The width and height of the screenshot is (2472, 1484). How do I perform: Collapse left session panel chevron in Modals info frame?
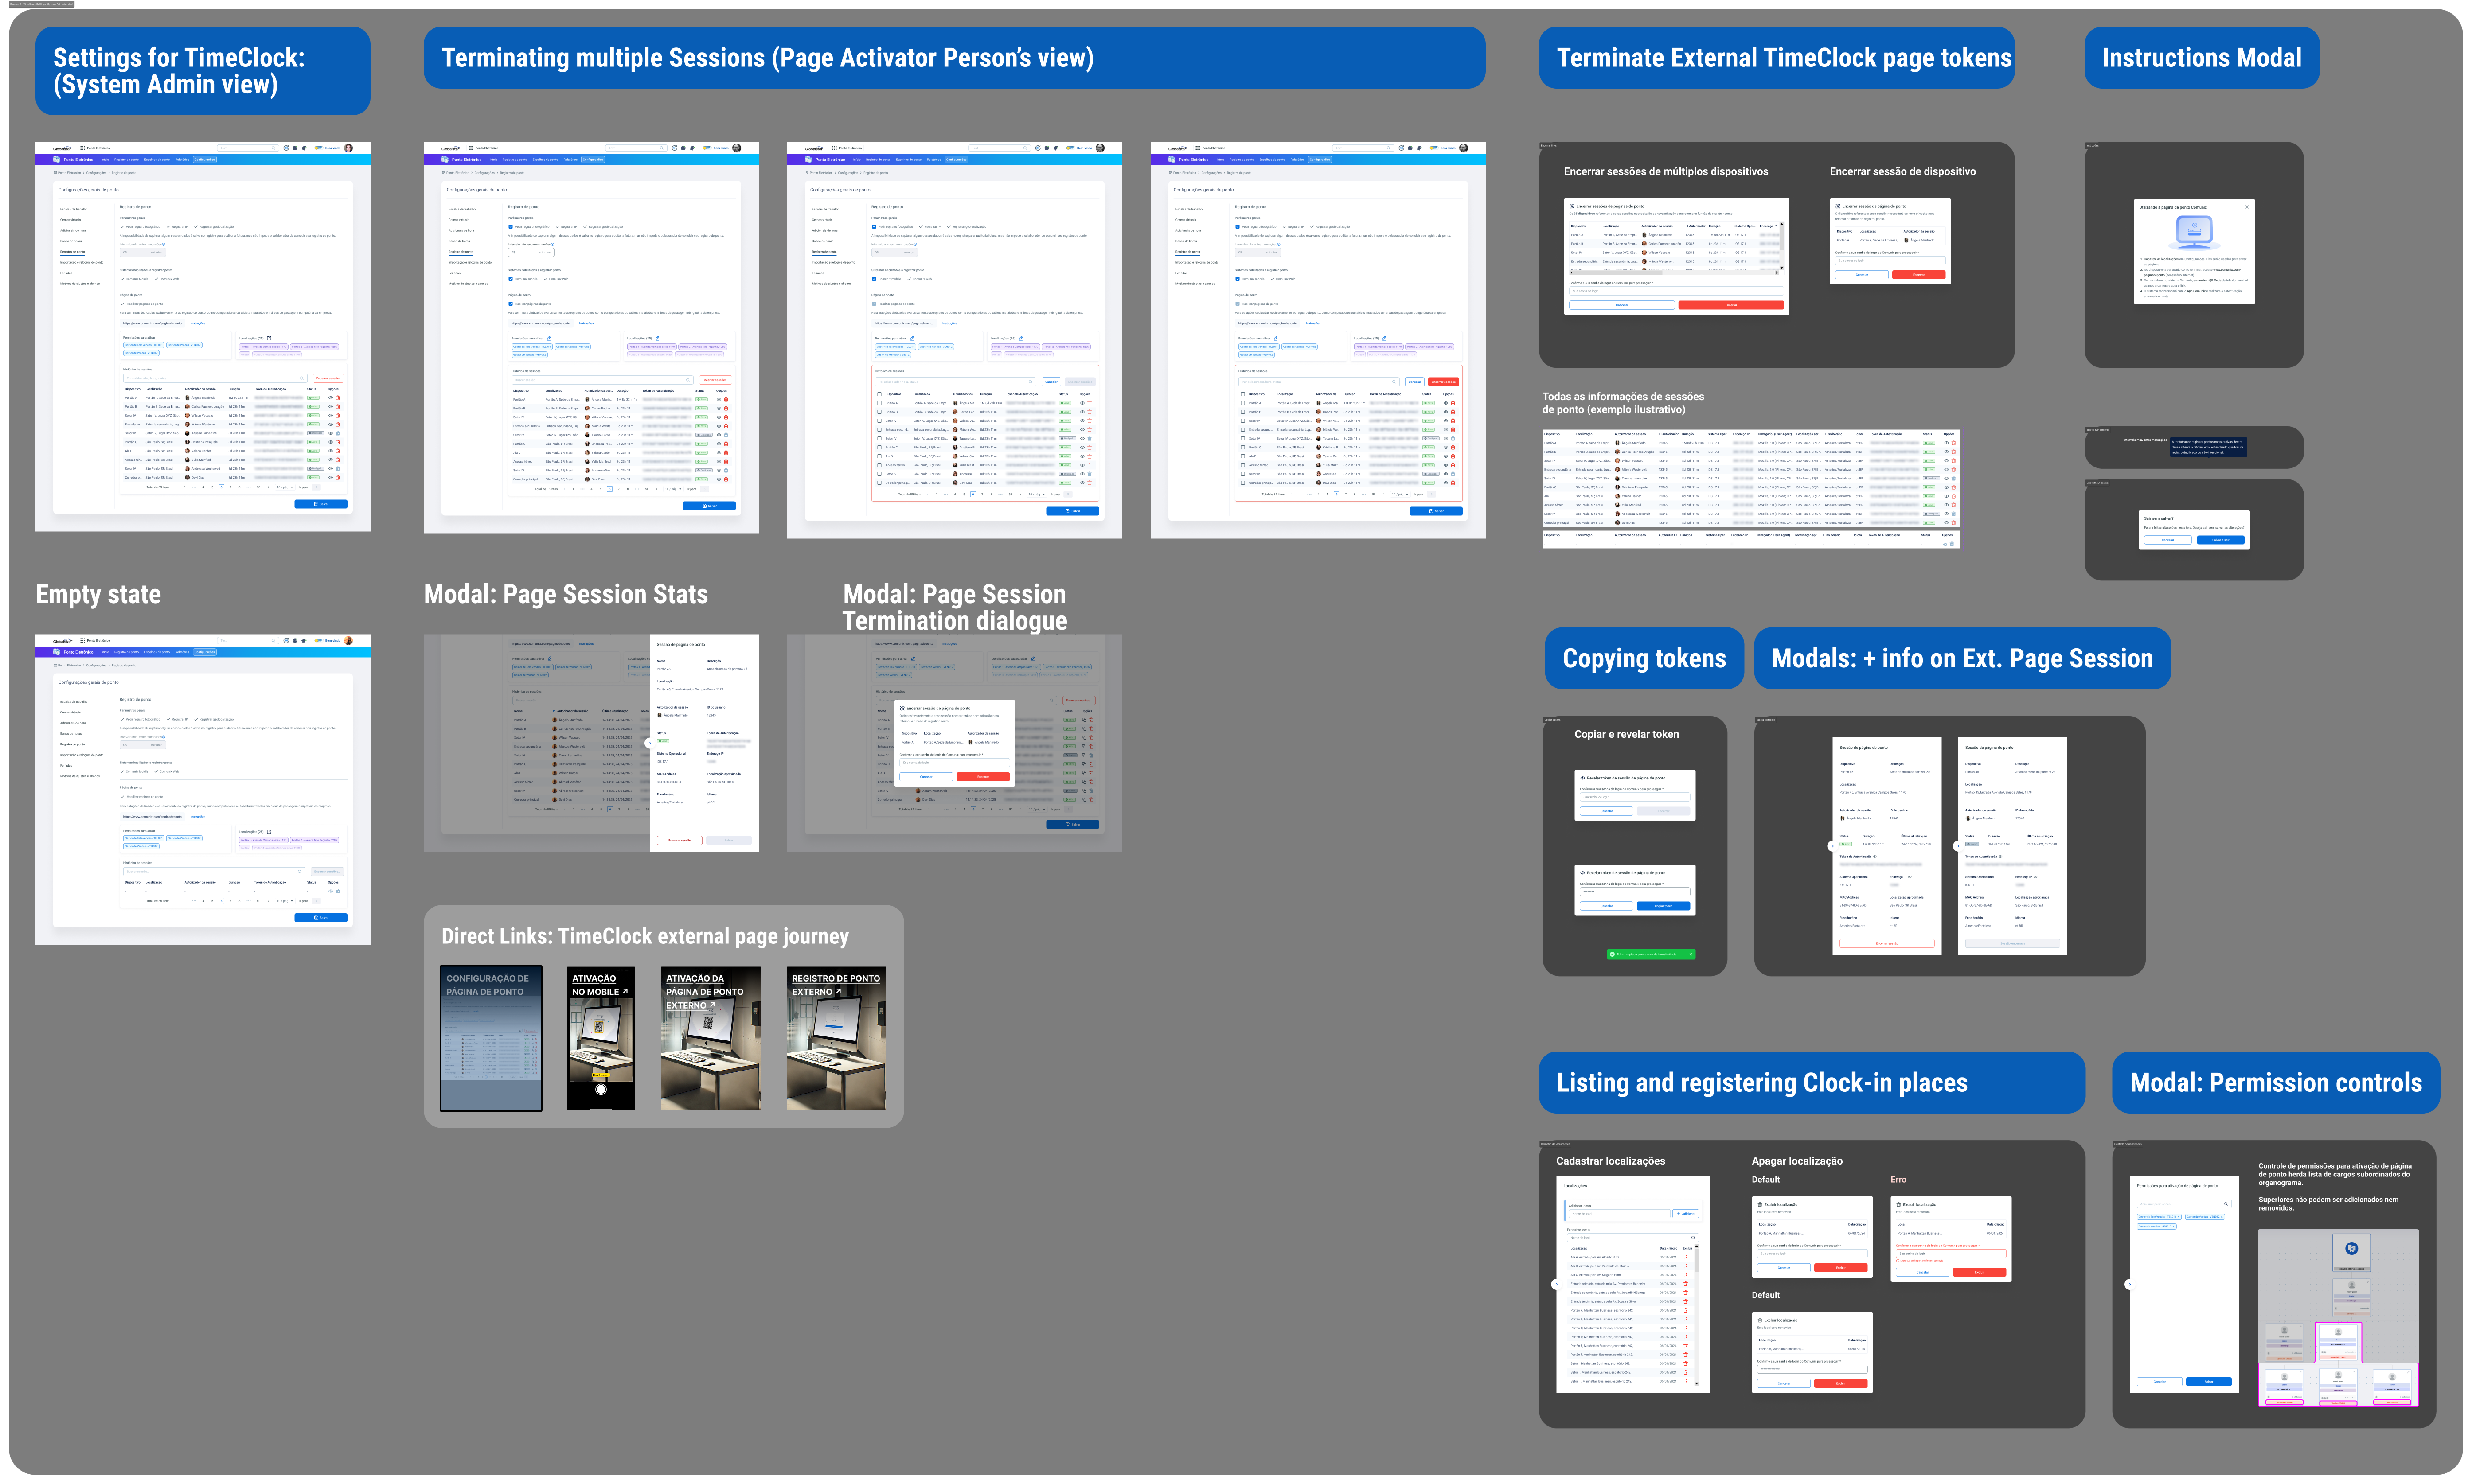click(1833, 846)
